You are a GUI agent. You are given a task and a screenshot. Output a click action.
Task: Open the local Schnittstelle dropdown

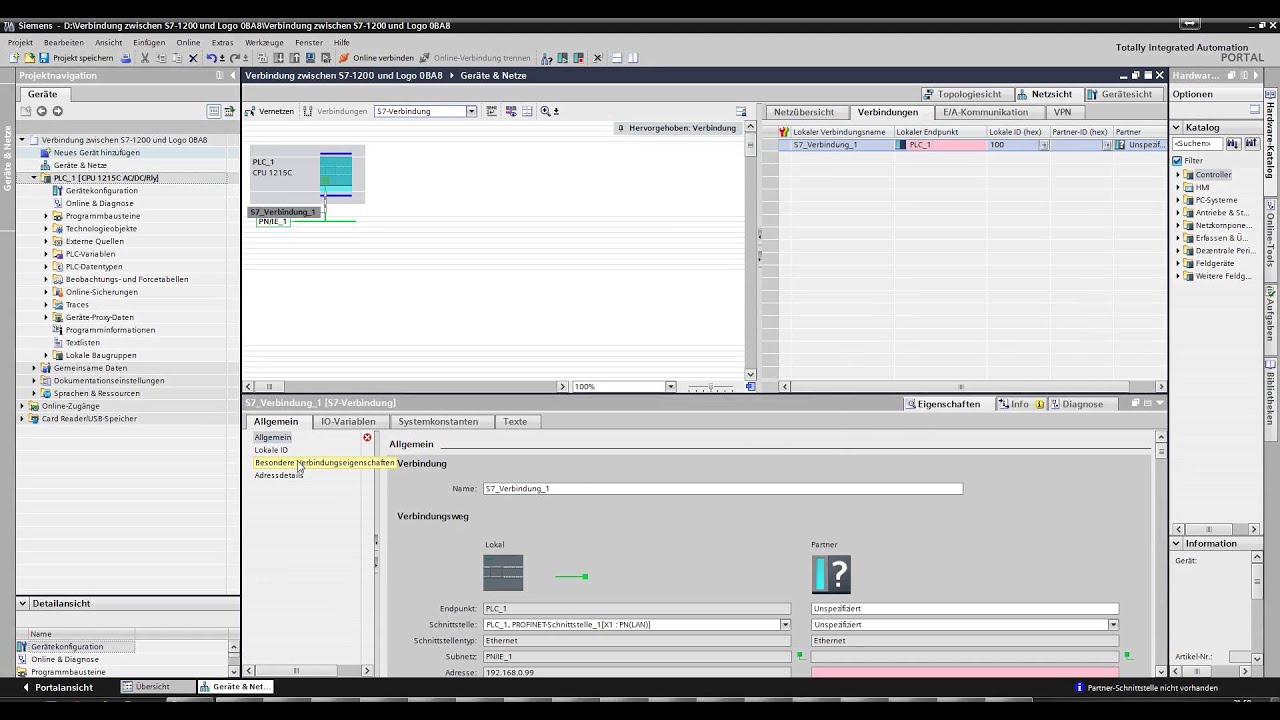coord(785,625)
